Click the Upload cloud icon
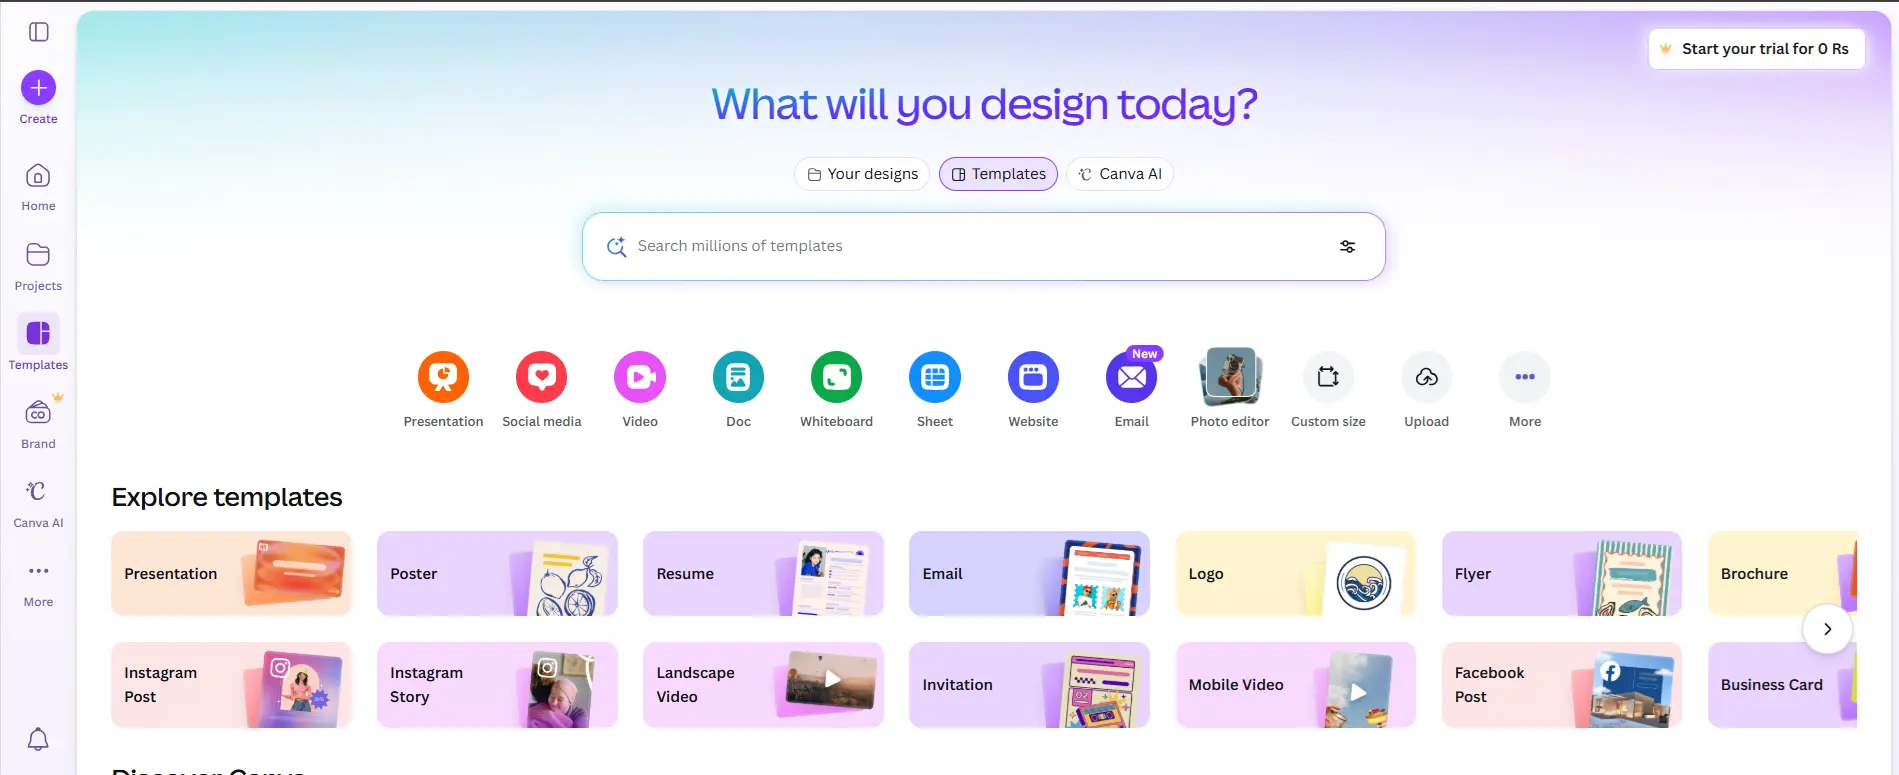This screenshot has width=1899, height=775. [x=1426, y=377]
